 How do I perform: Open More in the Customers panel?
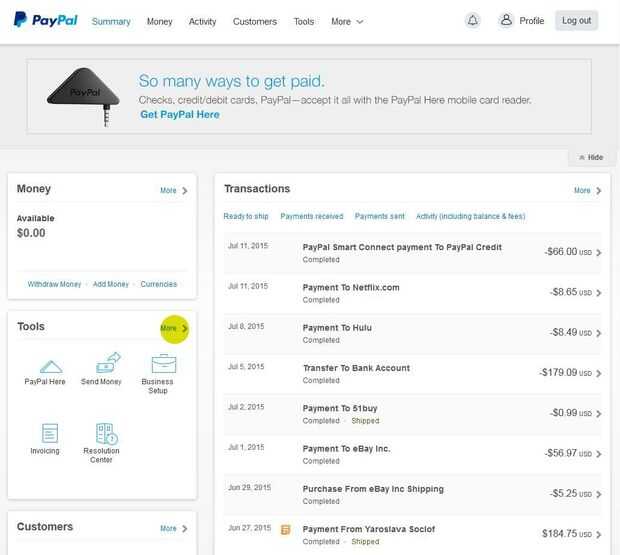[174, 529]
